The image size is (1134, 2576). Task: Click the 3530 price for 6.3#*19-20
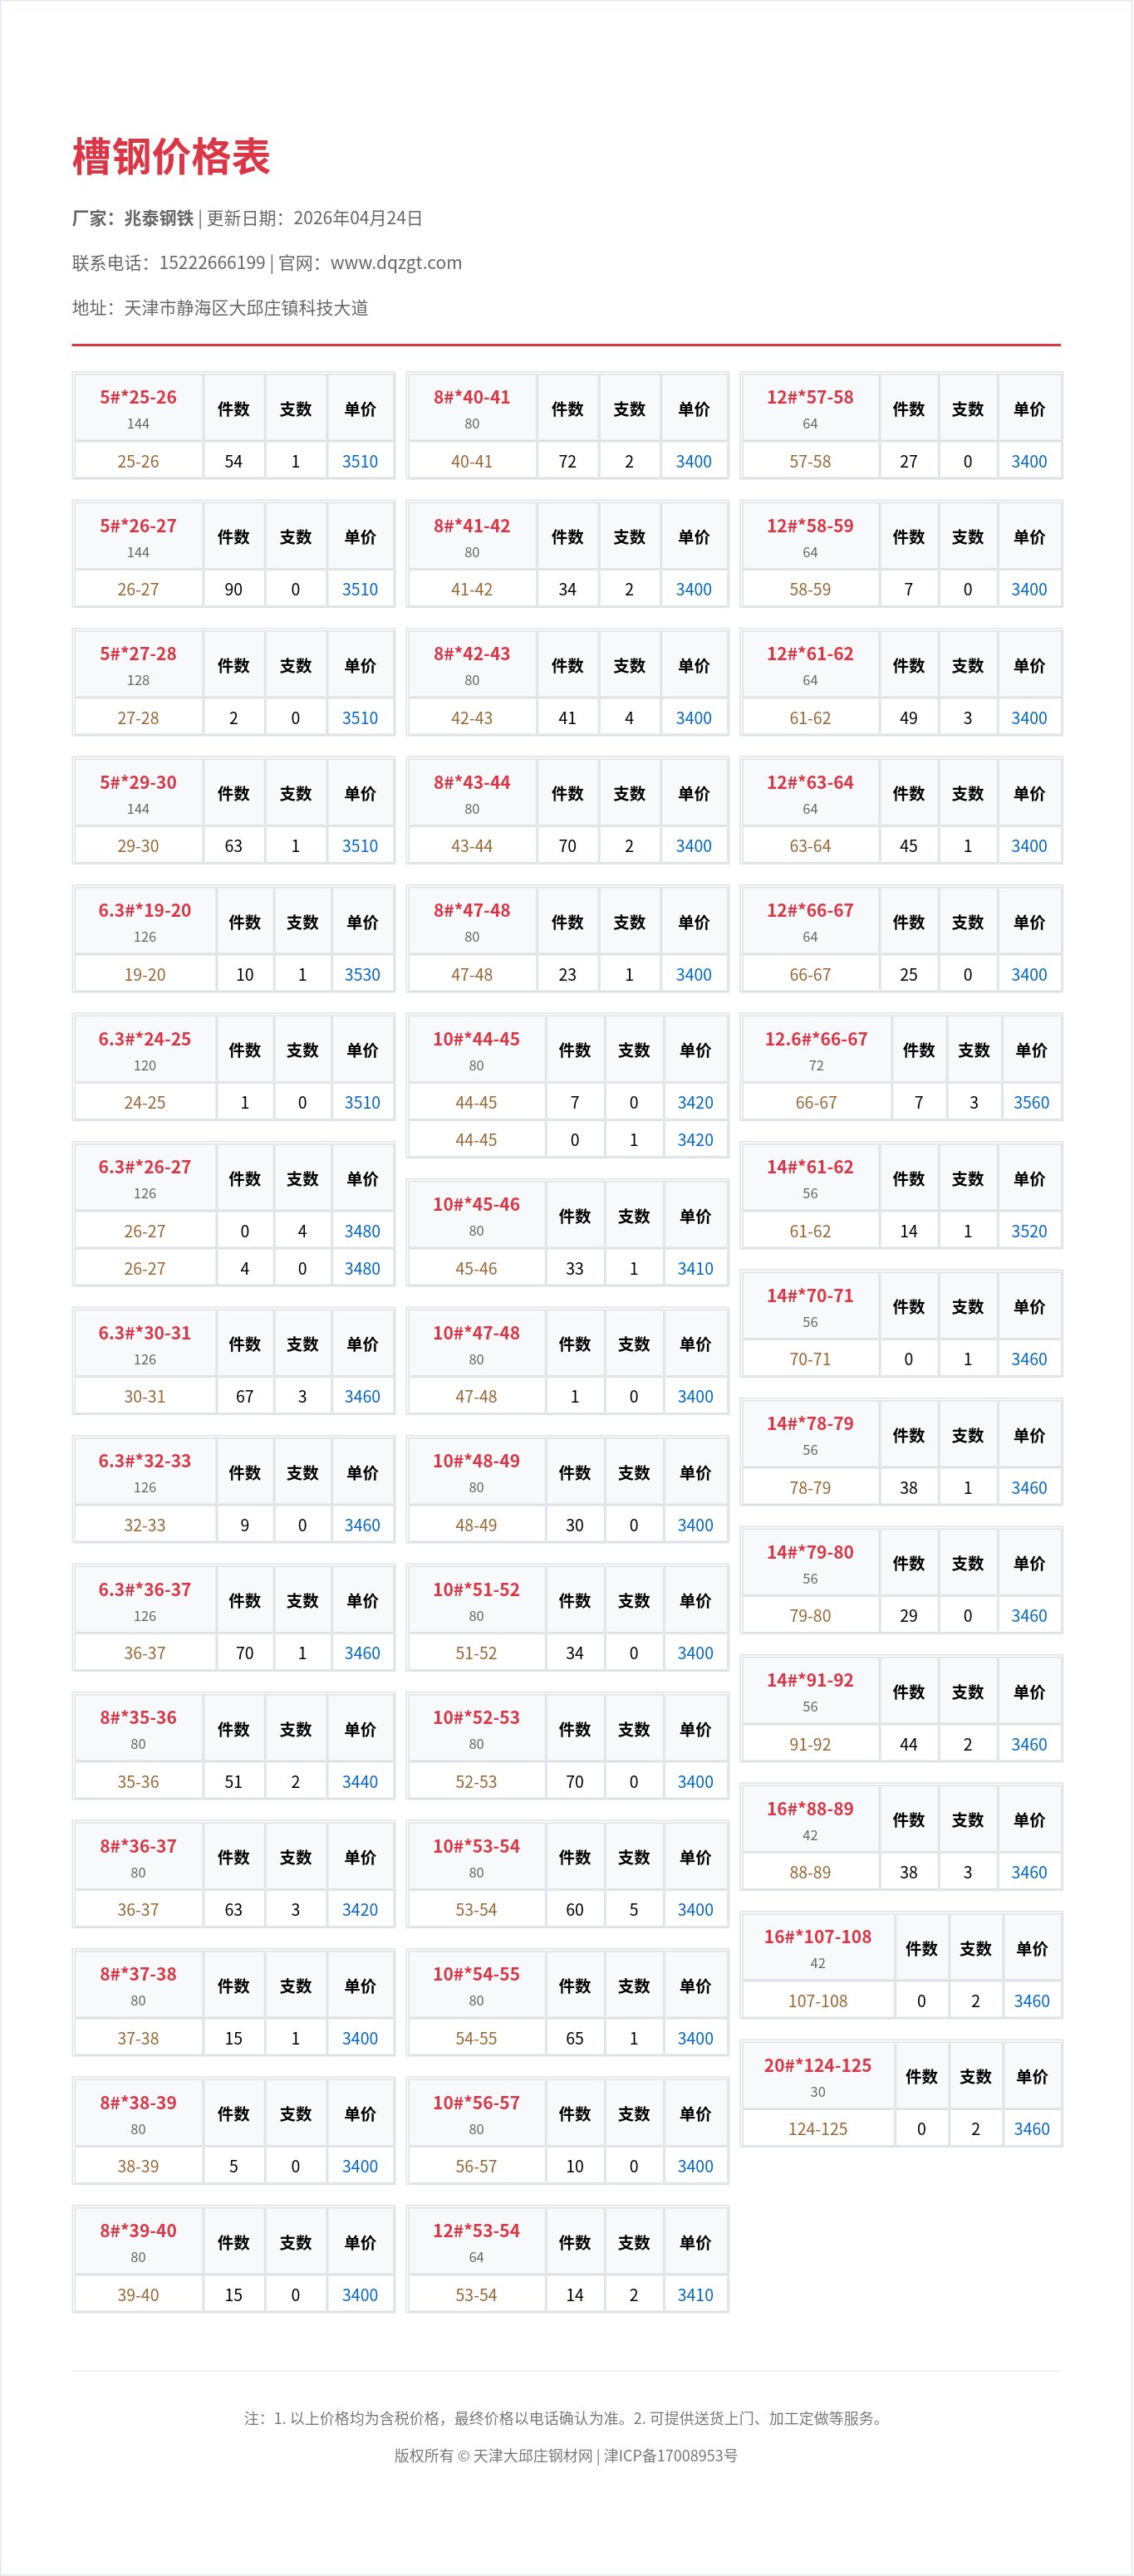[362, 975]
